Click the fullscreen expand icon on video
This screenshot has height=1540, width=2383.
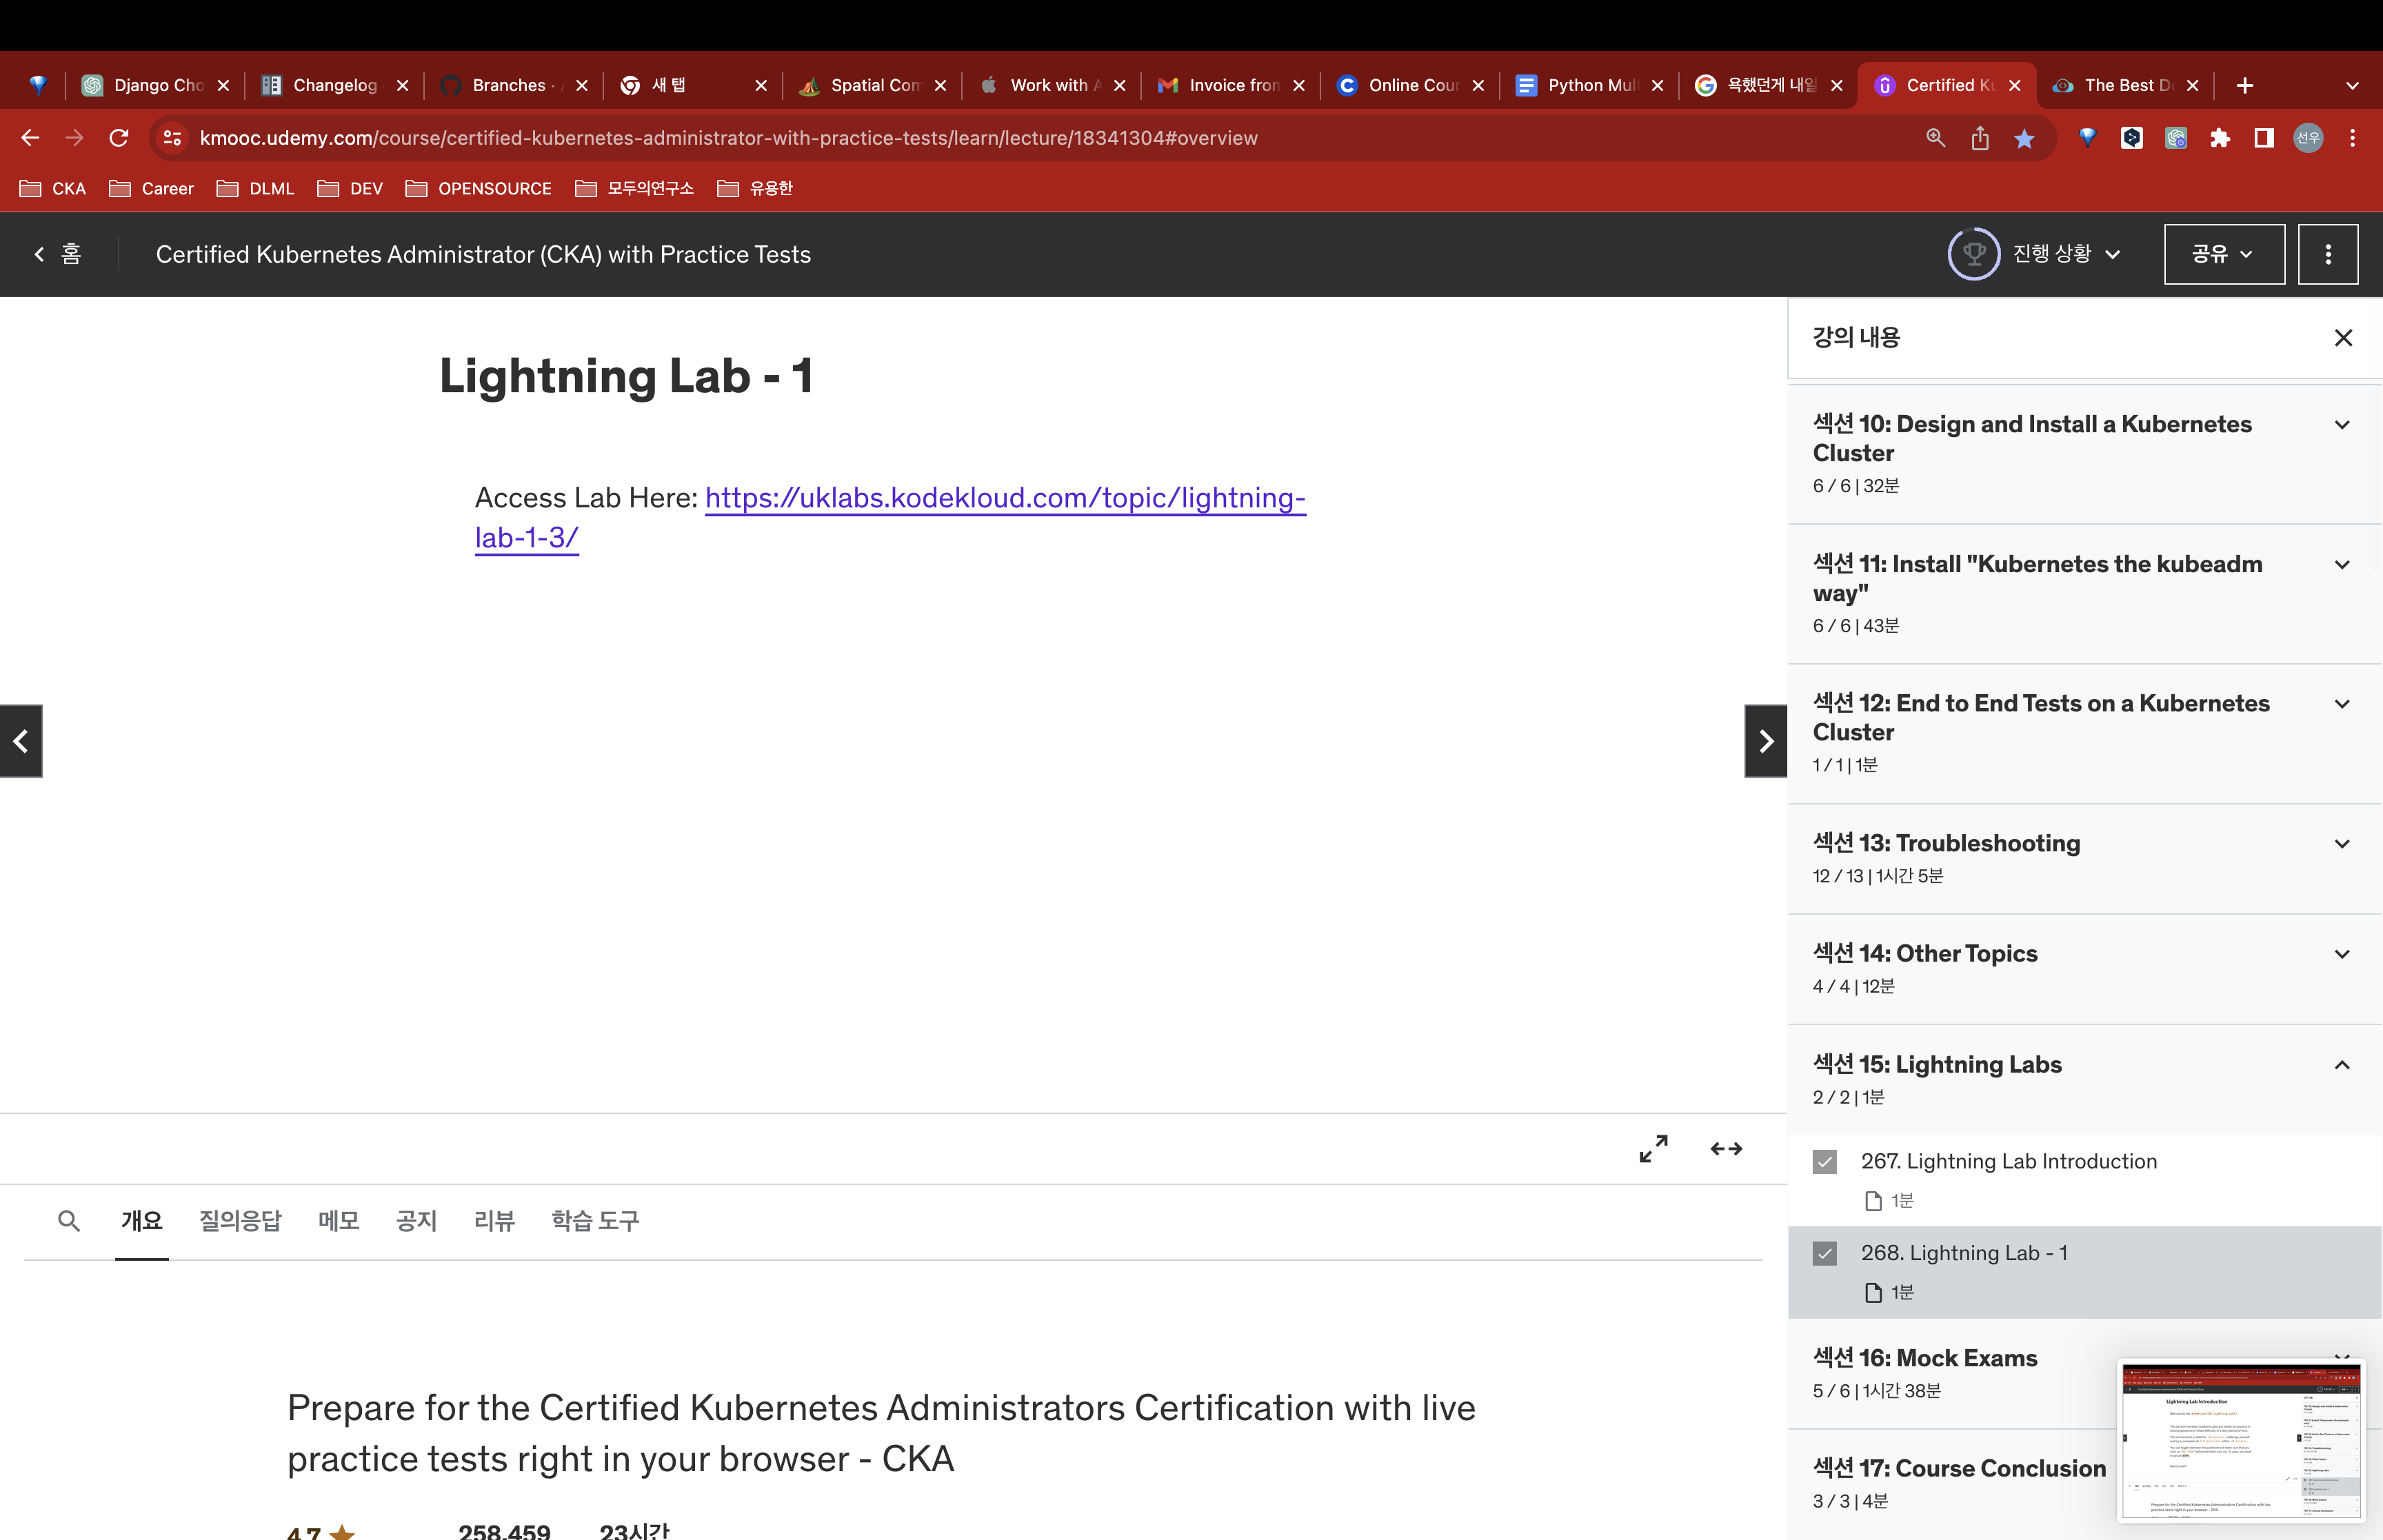tap(1652, 1148)
